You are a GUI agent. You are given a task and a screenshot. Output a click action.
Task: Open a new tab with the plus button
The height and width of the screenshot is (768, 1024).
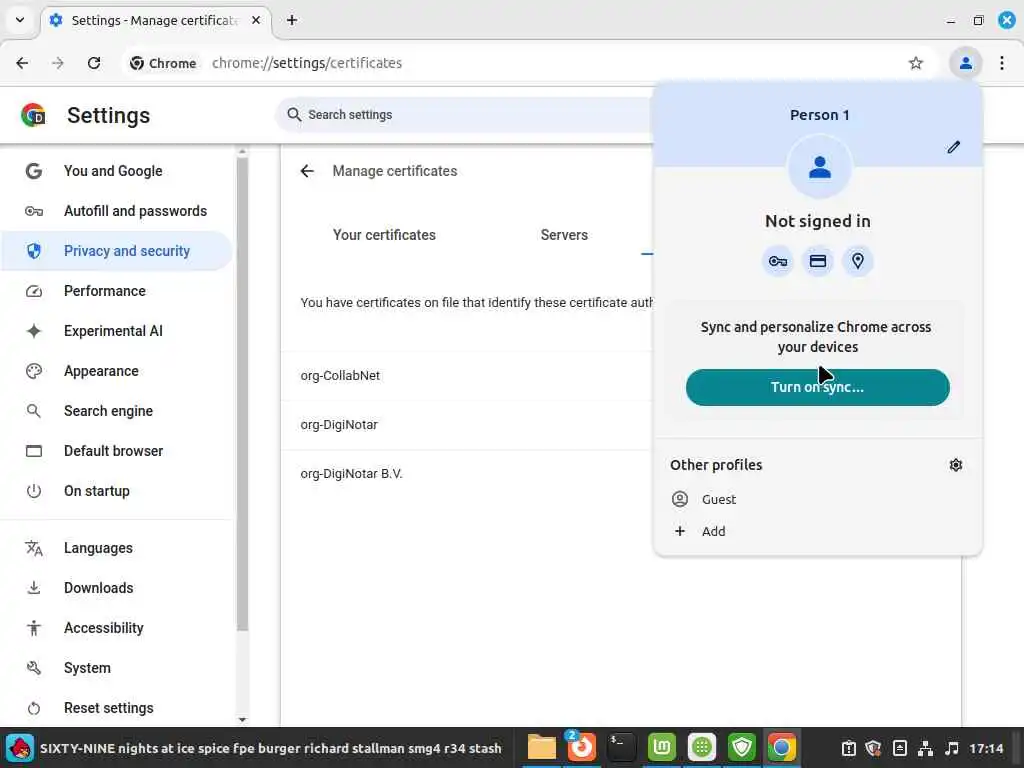[292, 20]
